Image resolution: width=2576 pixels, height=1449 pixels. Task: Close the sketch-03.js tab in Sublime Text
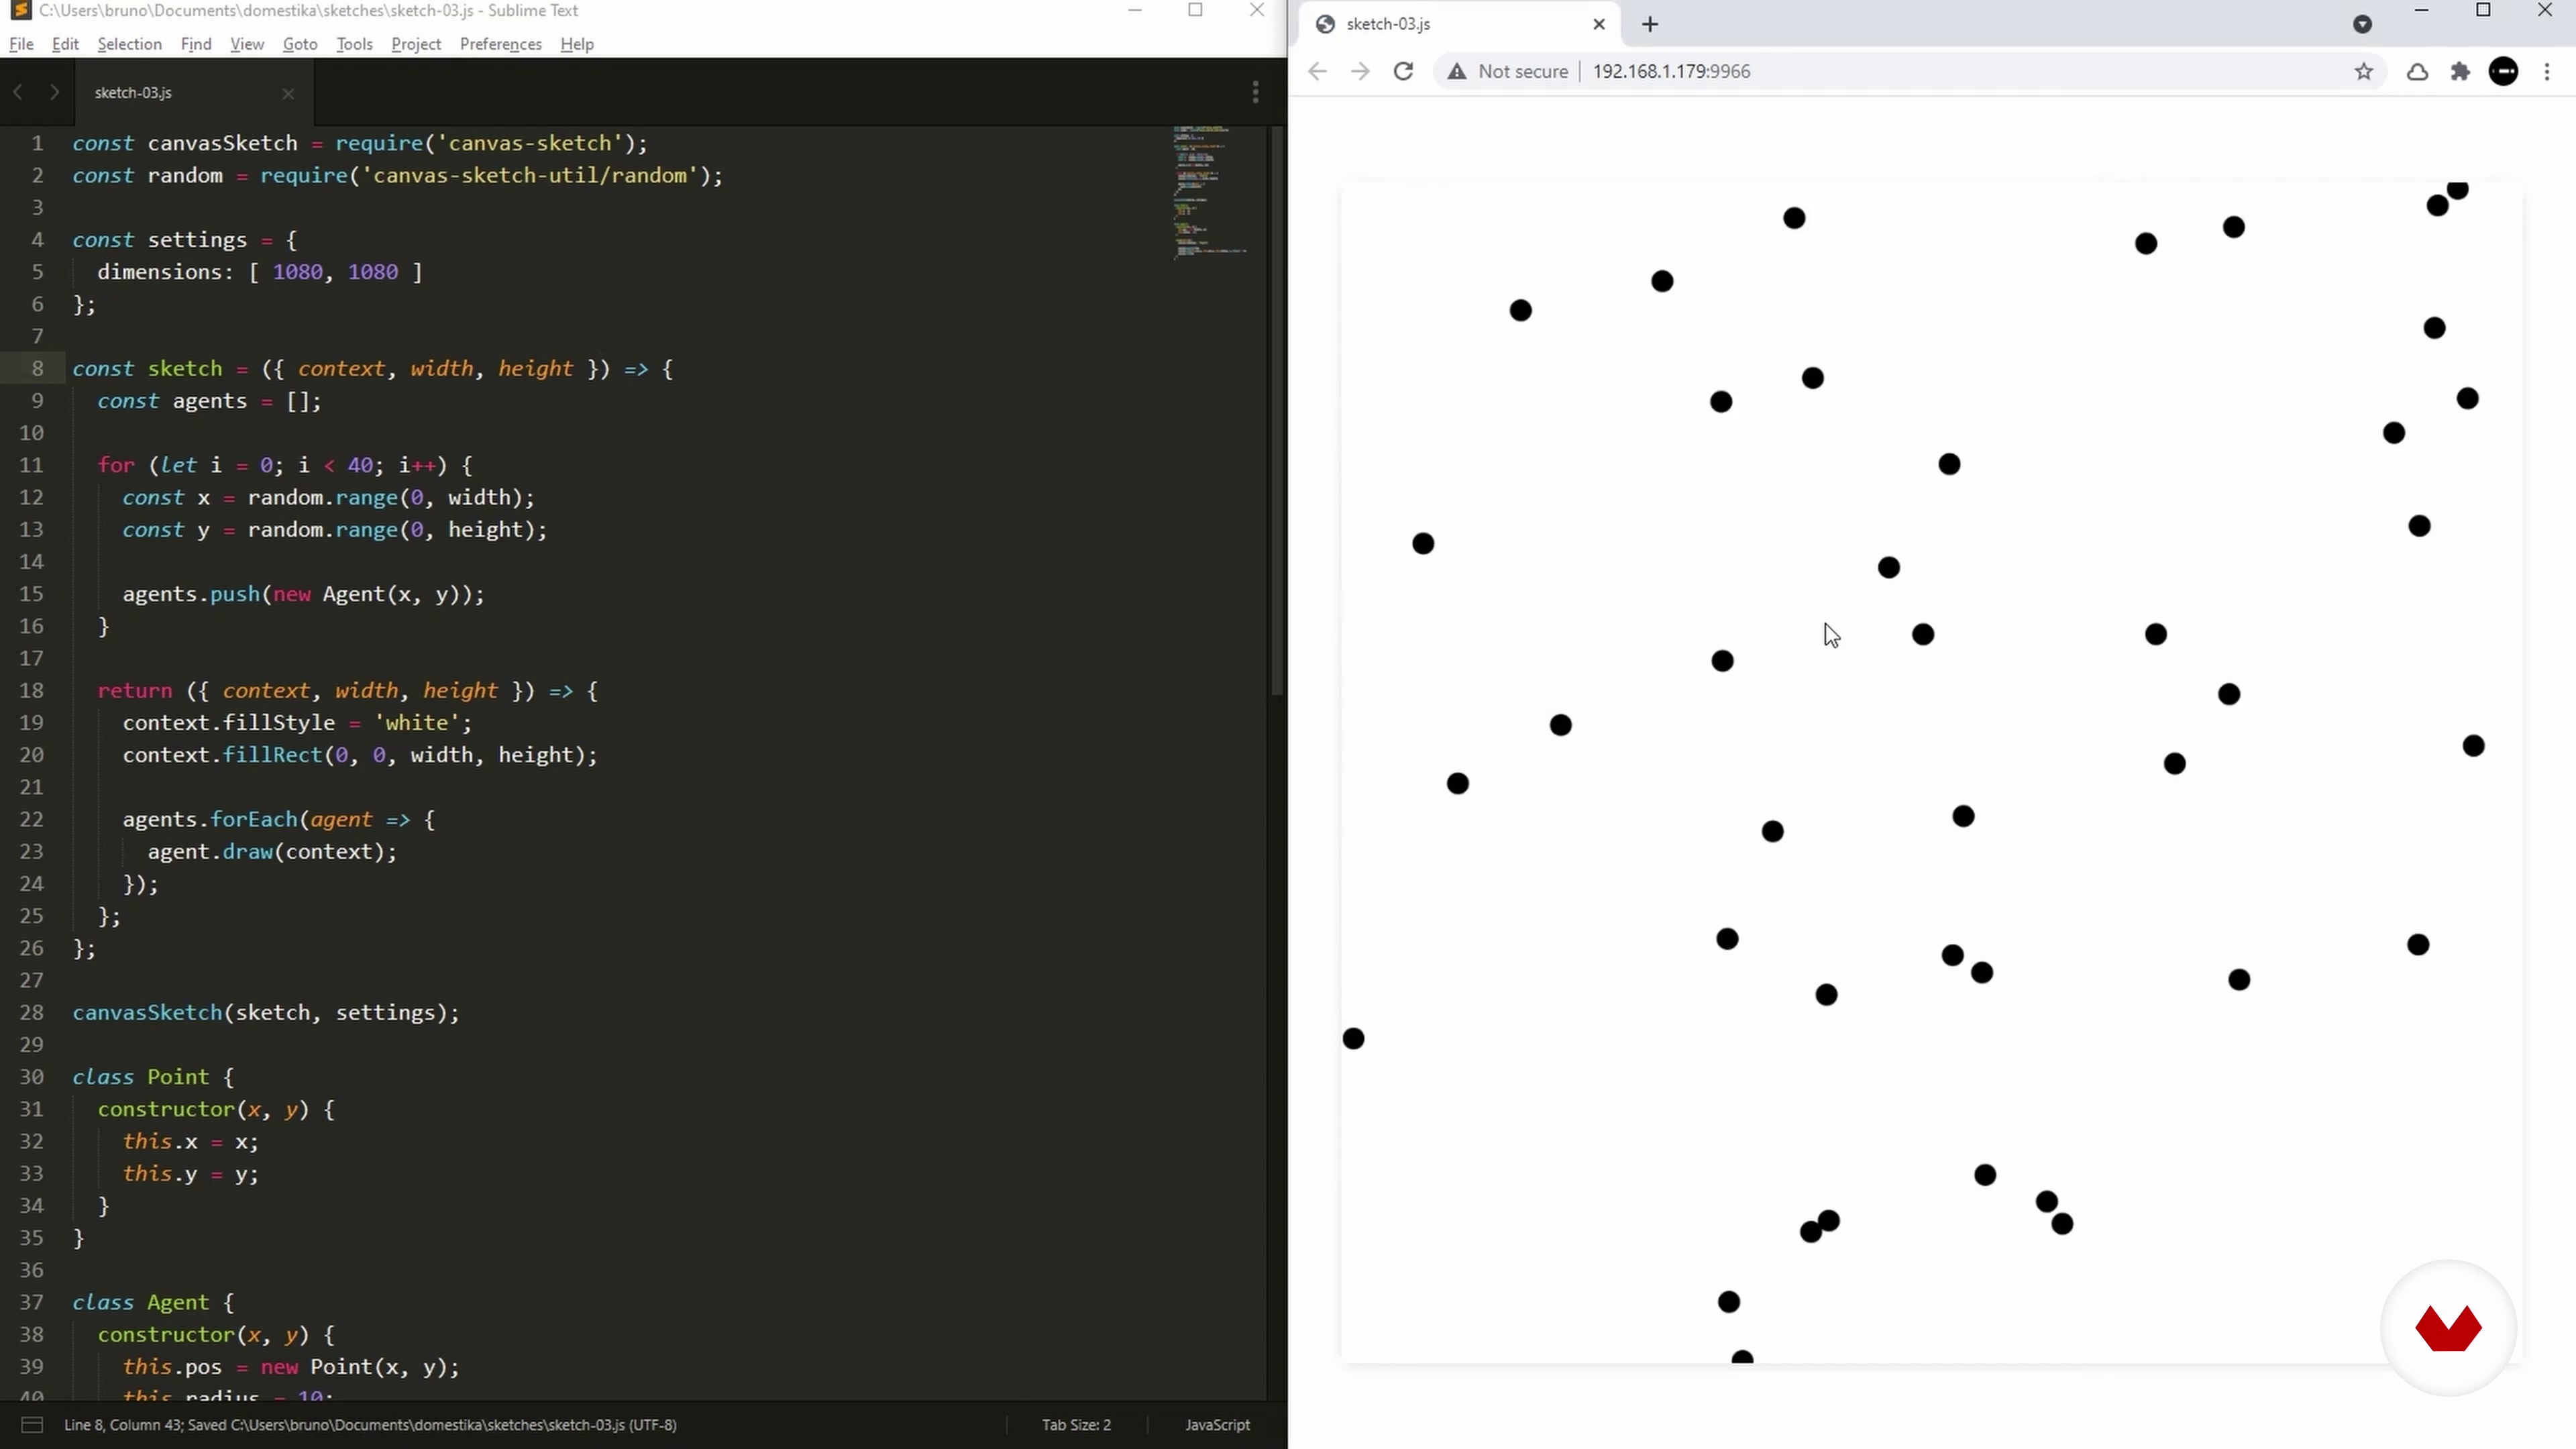click(288, 93)
